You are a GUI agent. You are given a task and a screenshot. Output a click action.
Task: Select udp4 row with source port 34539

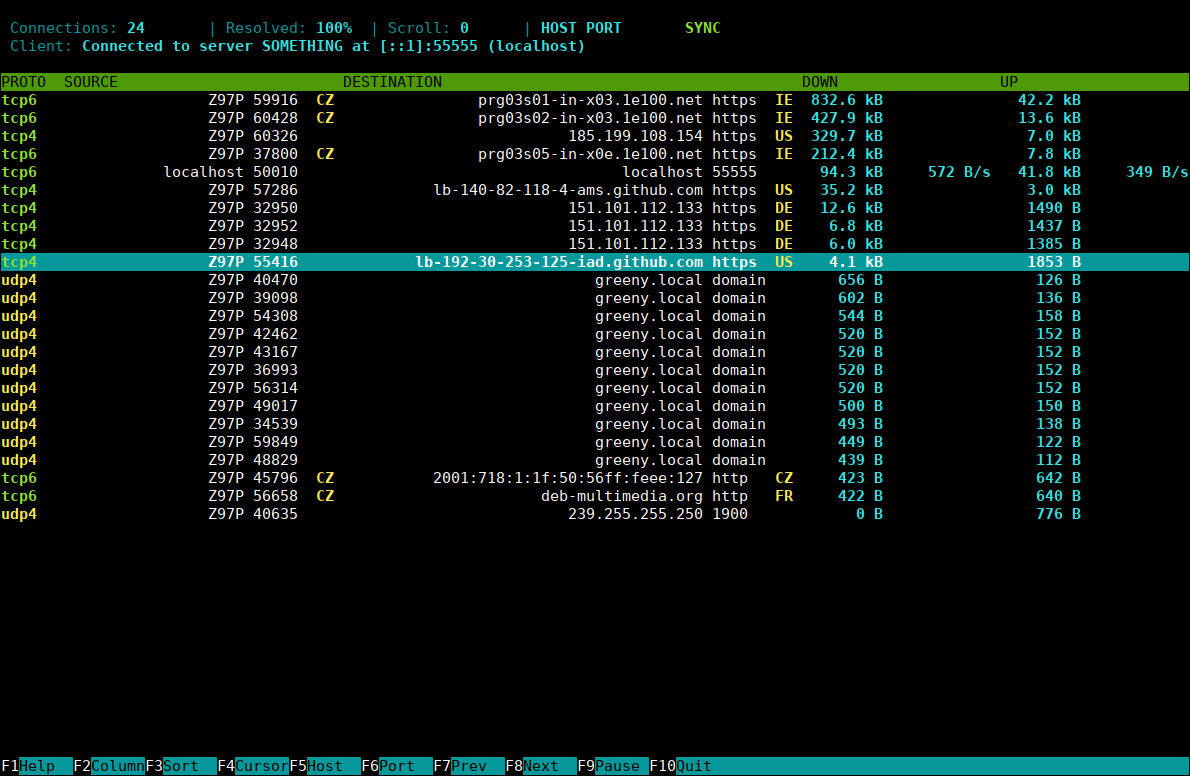click(x=595, y=424)
